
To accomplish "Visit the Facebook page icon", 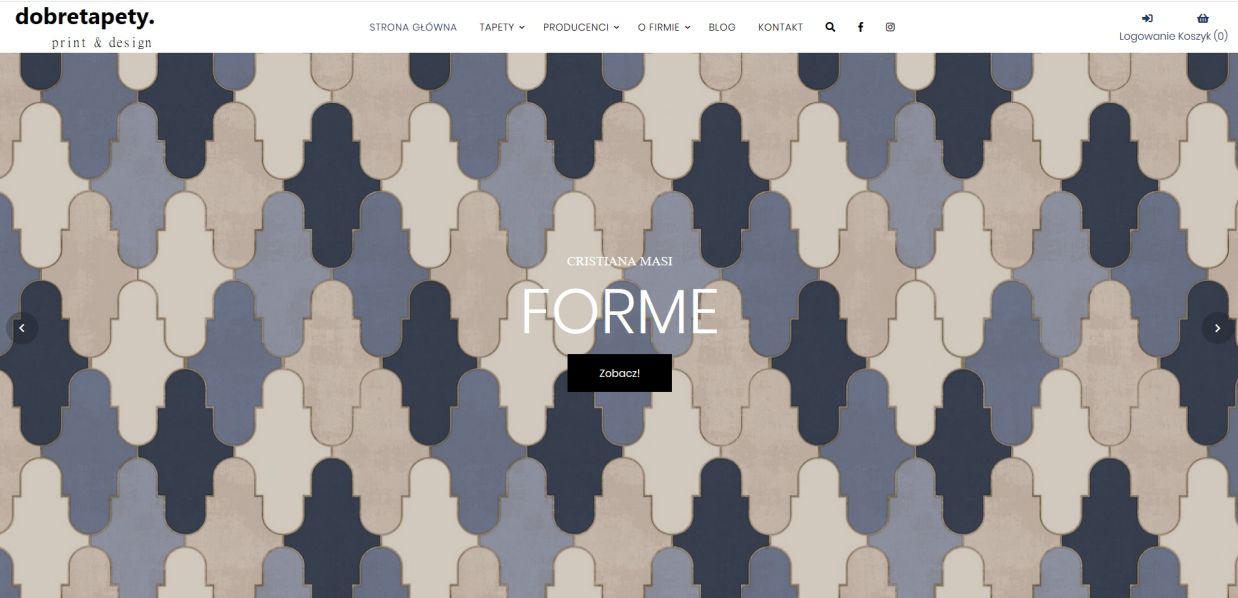I will 860,27.
